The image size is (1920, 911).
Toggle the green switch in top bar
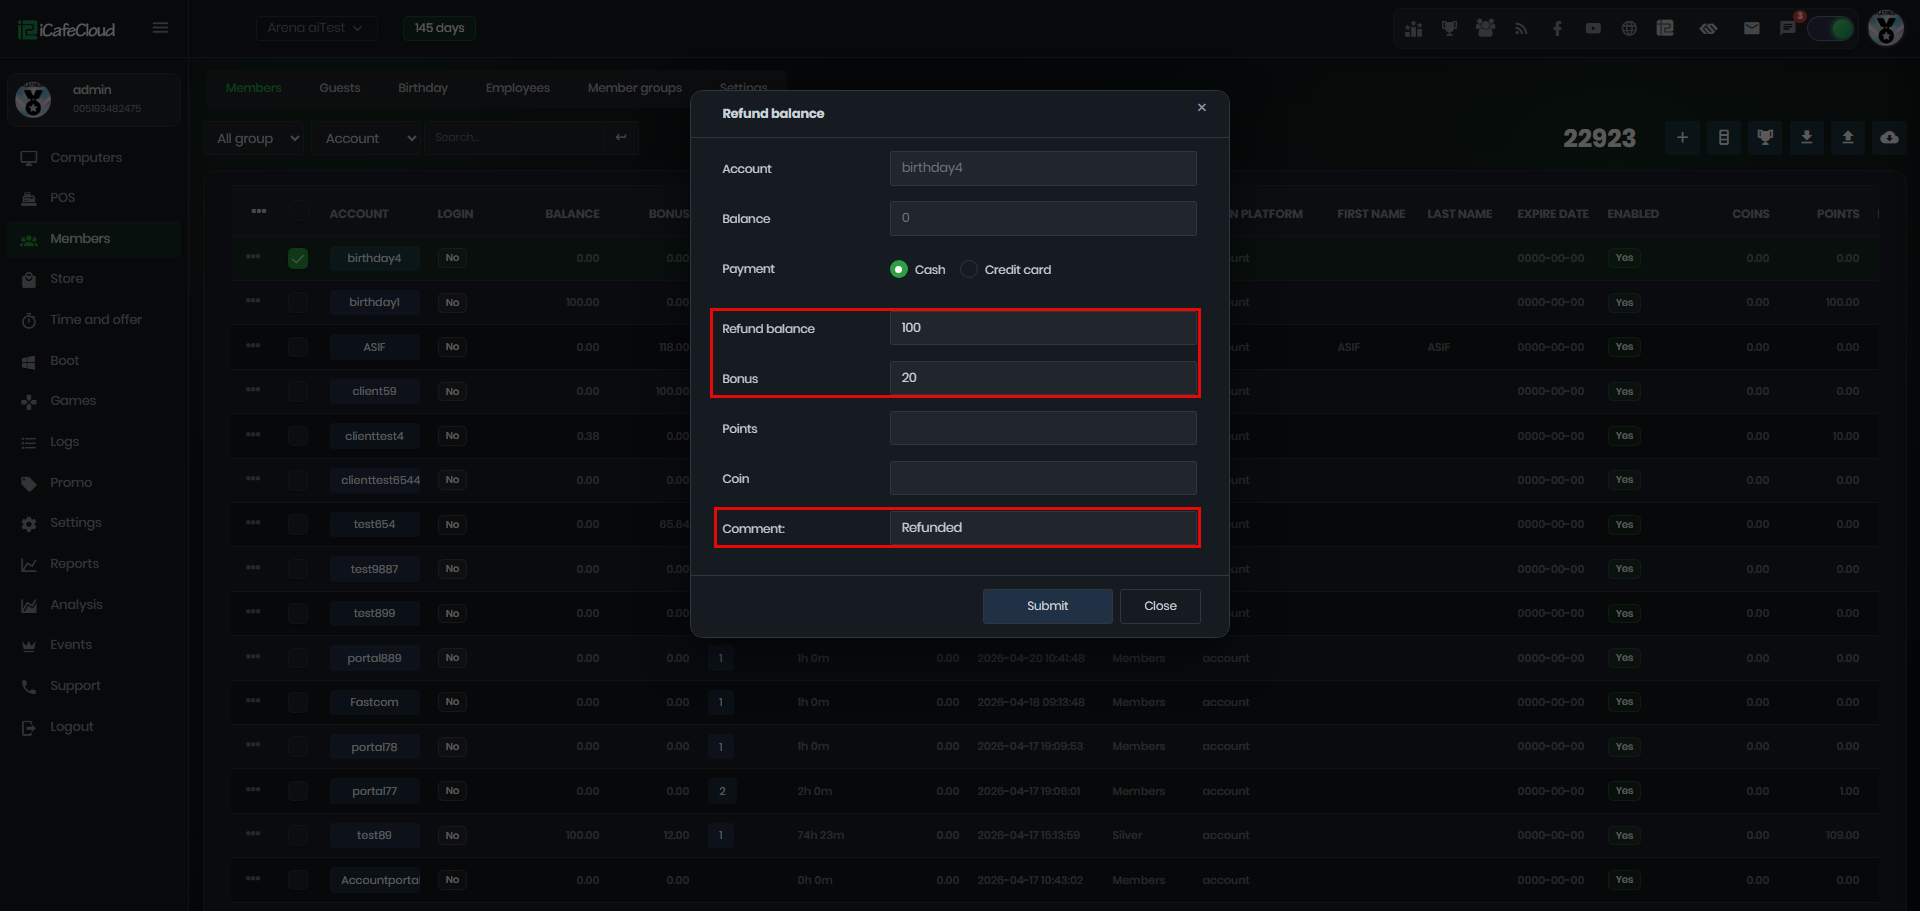[x=1831, y=28]
